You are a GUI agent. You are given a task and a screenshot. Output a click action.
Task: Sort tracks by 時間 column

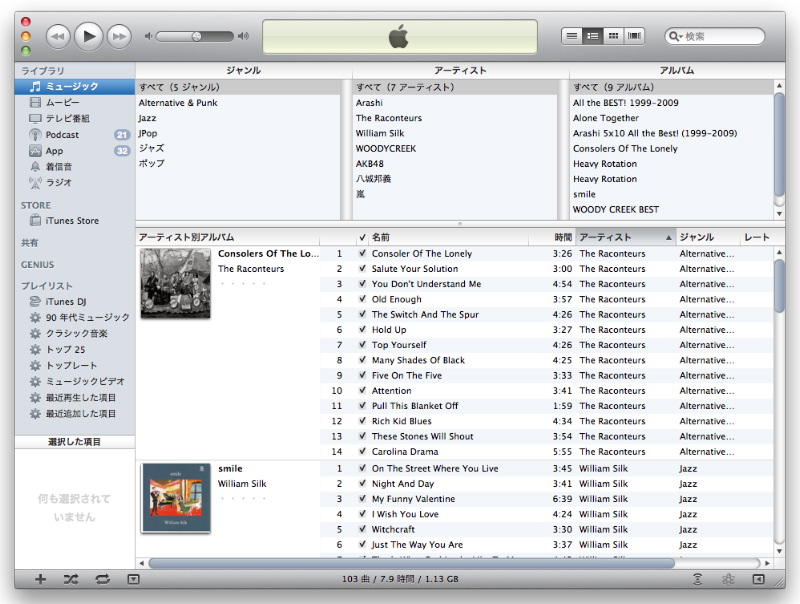click(x=553, y=237)
